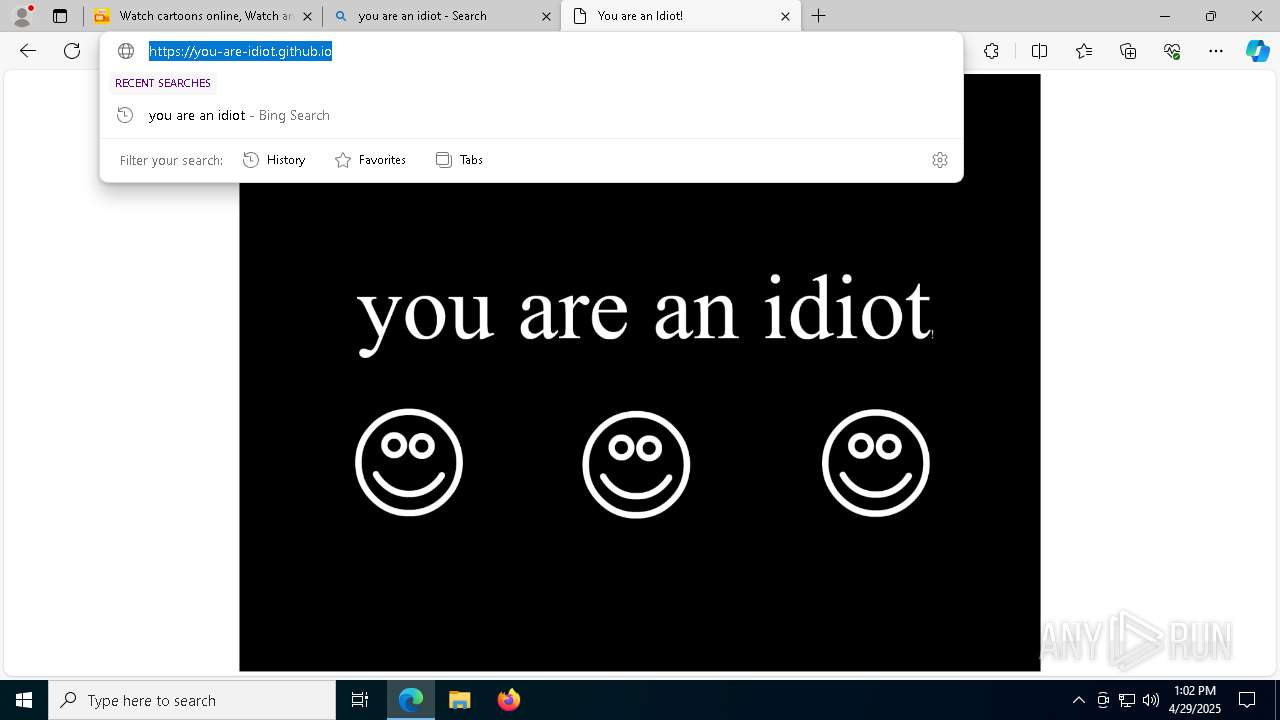Click the RECENT SEARCHES header label

(163, 83)
